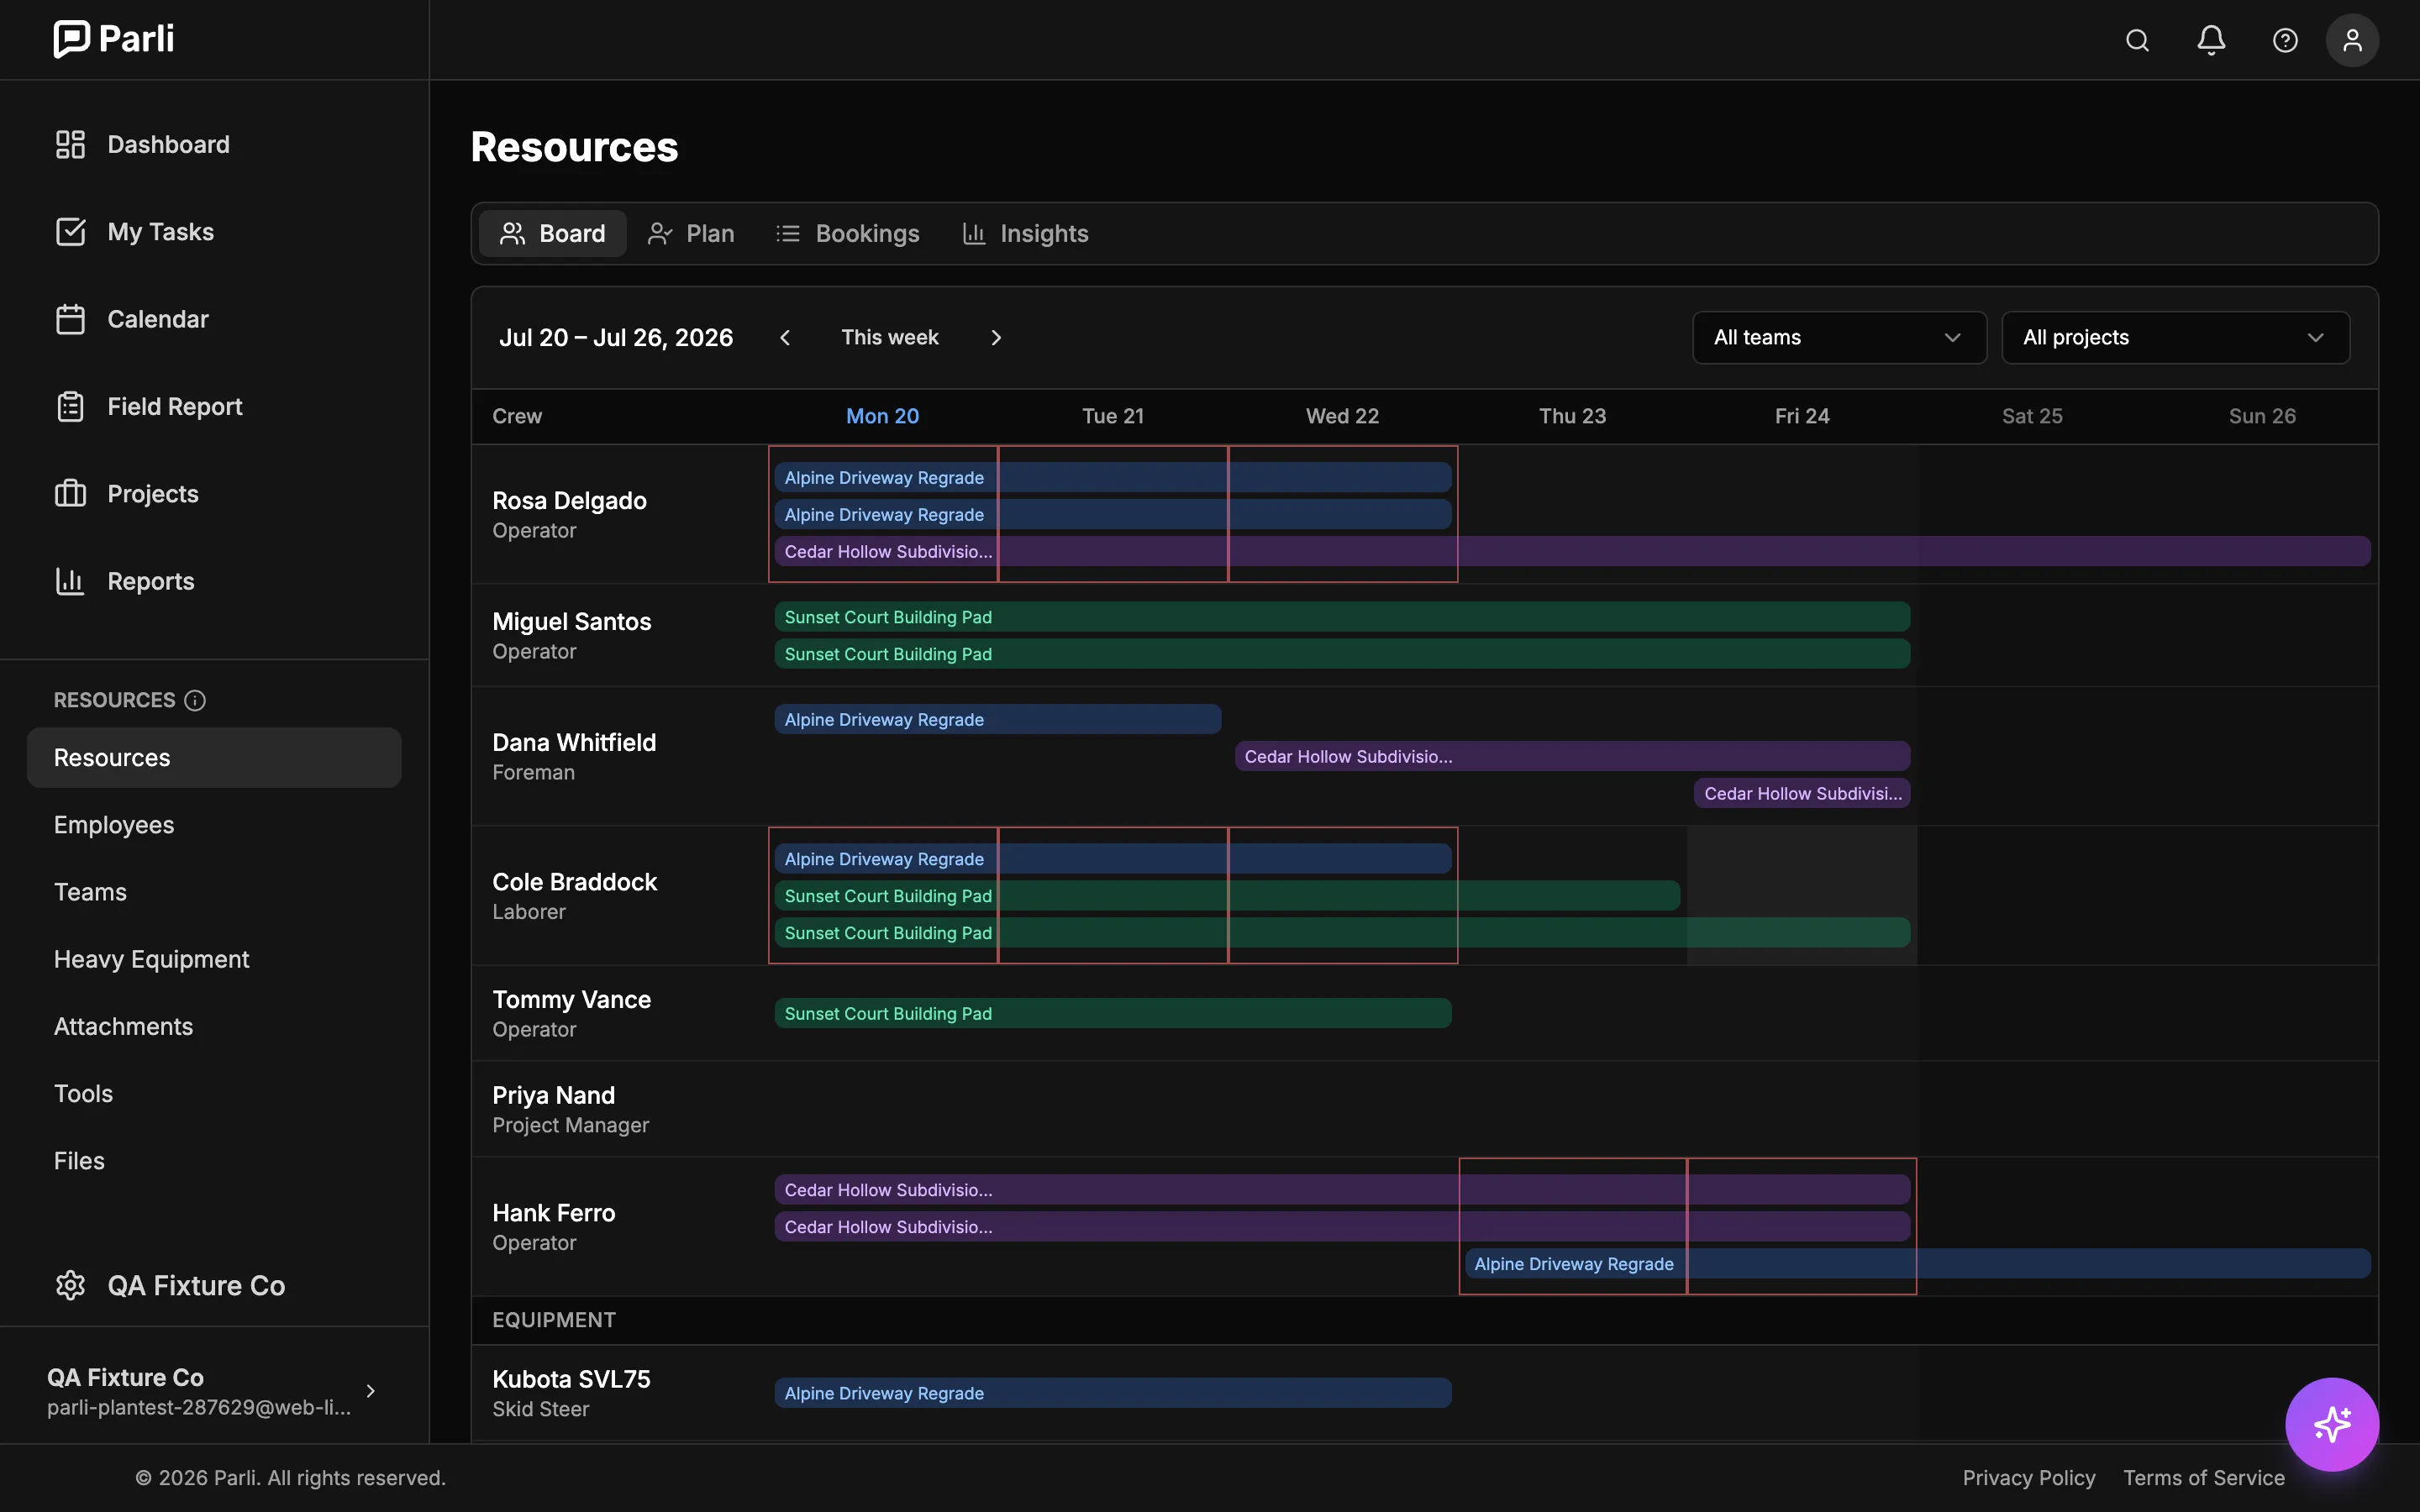Open the help question-mark icon
The width and height of the screenshot is (2420, 1512).
point(2285,40)
